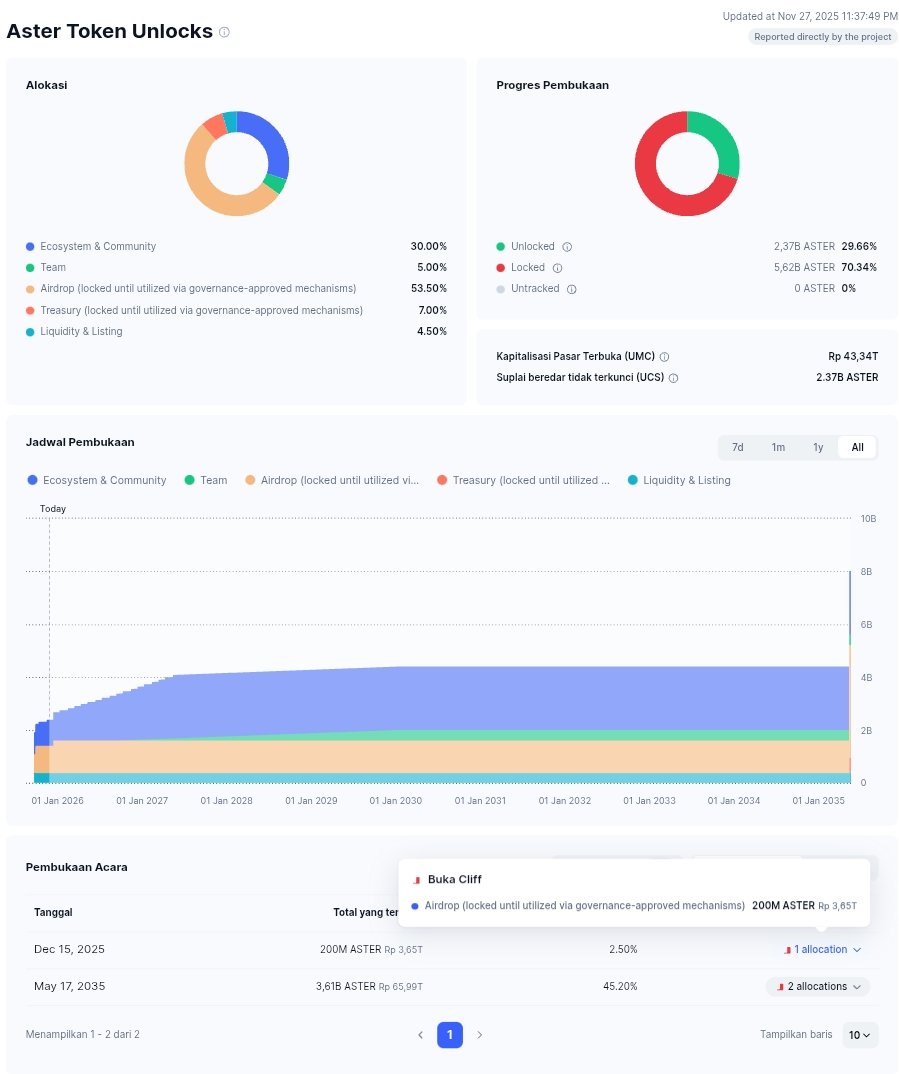The image size is (899, 1074).
Task: Click info icon for Kapitalisasi Pasar Terbuka (UMC)
Action: [664, 357]
